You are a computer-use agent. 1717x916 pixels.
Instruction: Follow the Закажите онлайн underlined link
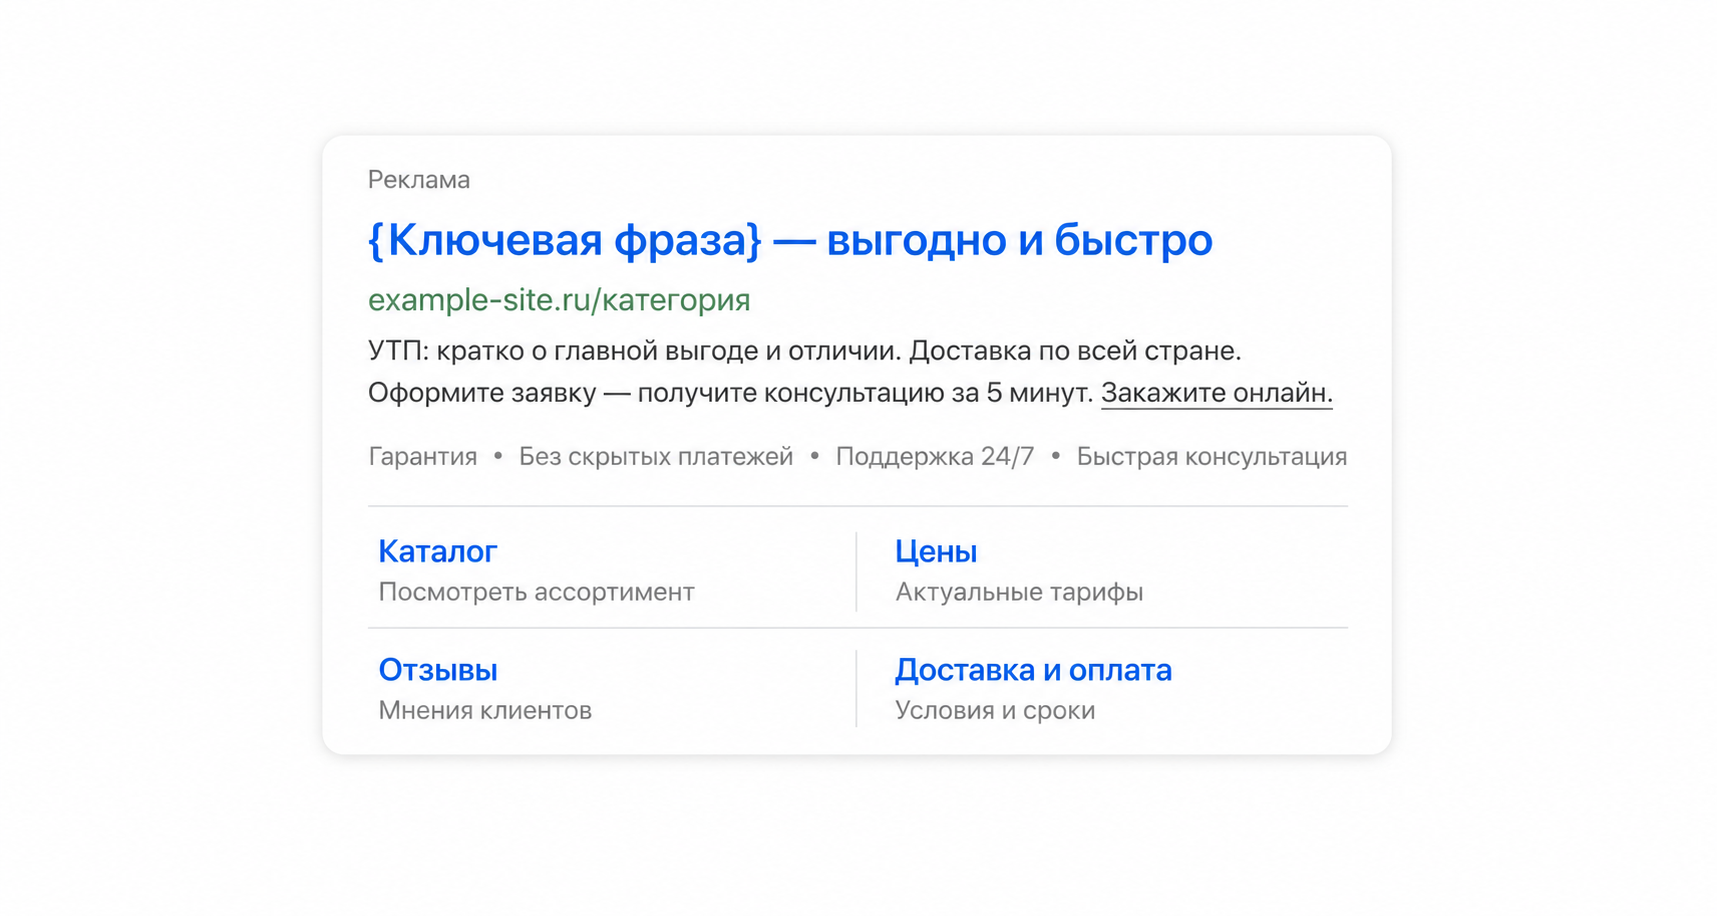point(1216,393)
